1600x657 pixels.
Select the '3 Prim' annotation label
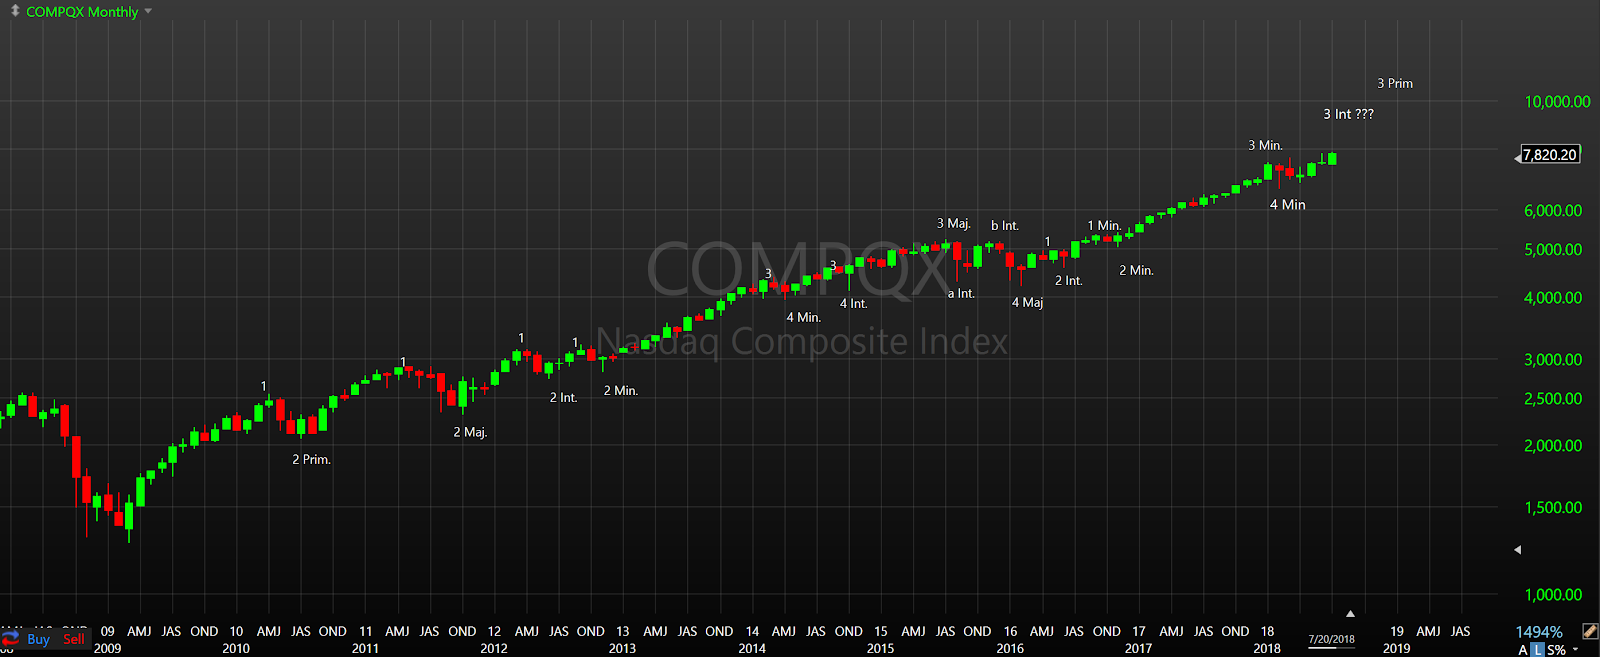pyautogui.click(x=1395, y=83)
